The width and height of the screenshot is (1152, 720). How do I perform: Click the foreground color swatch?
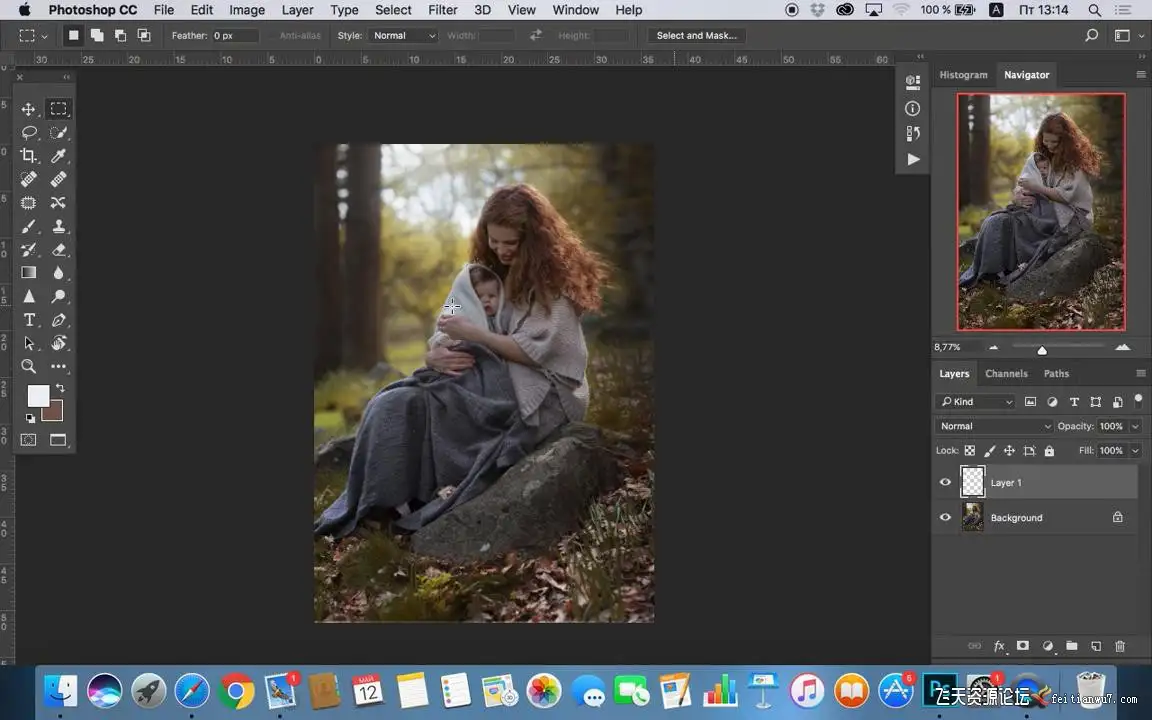pos(38,396)
